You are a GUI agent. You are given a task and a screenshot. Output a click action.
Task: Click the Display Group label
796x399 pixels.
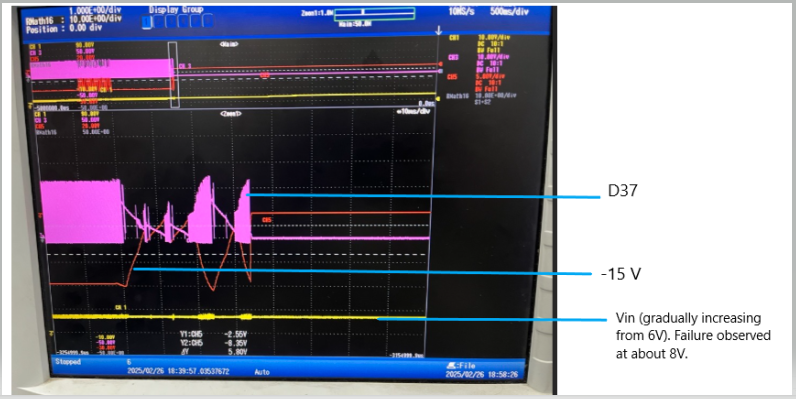pos(176,10)
